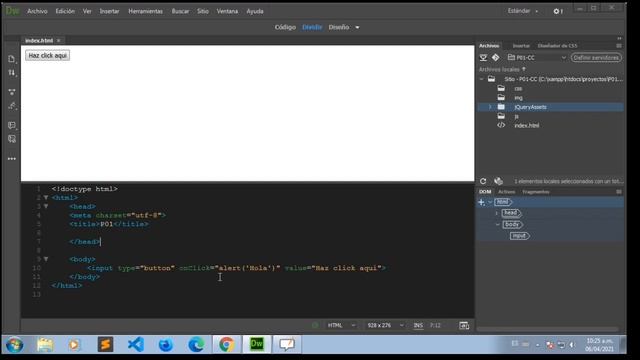Select the css folder
640x360 pixels.
[518, 89]
